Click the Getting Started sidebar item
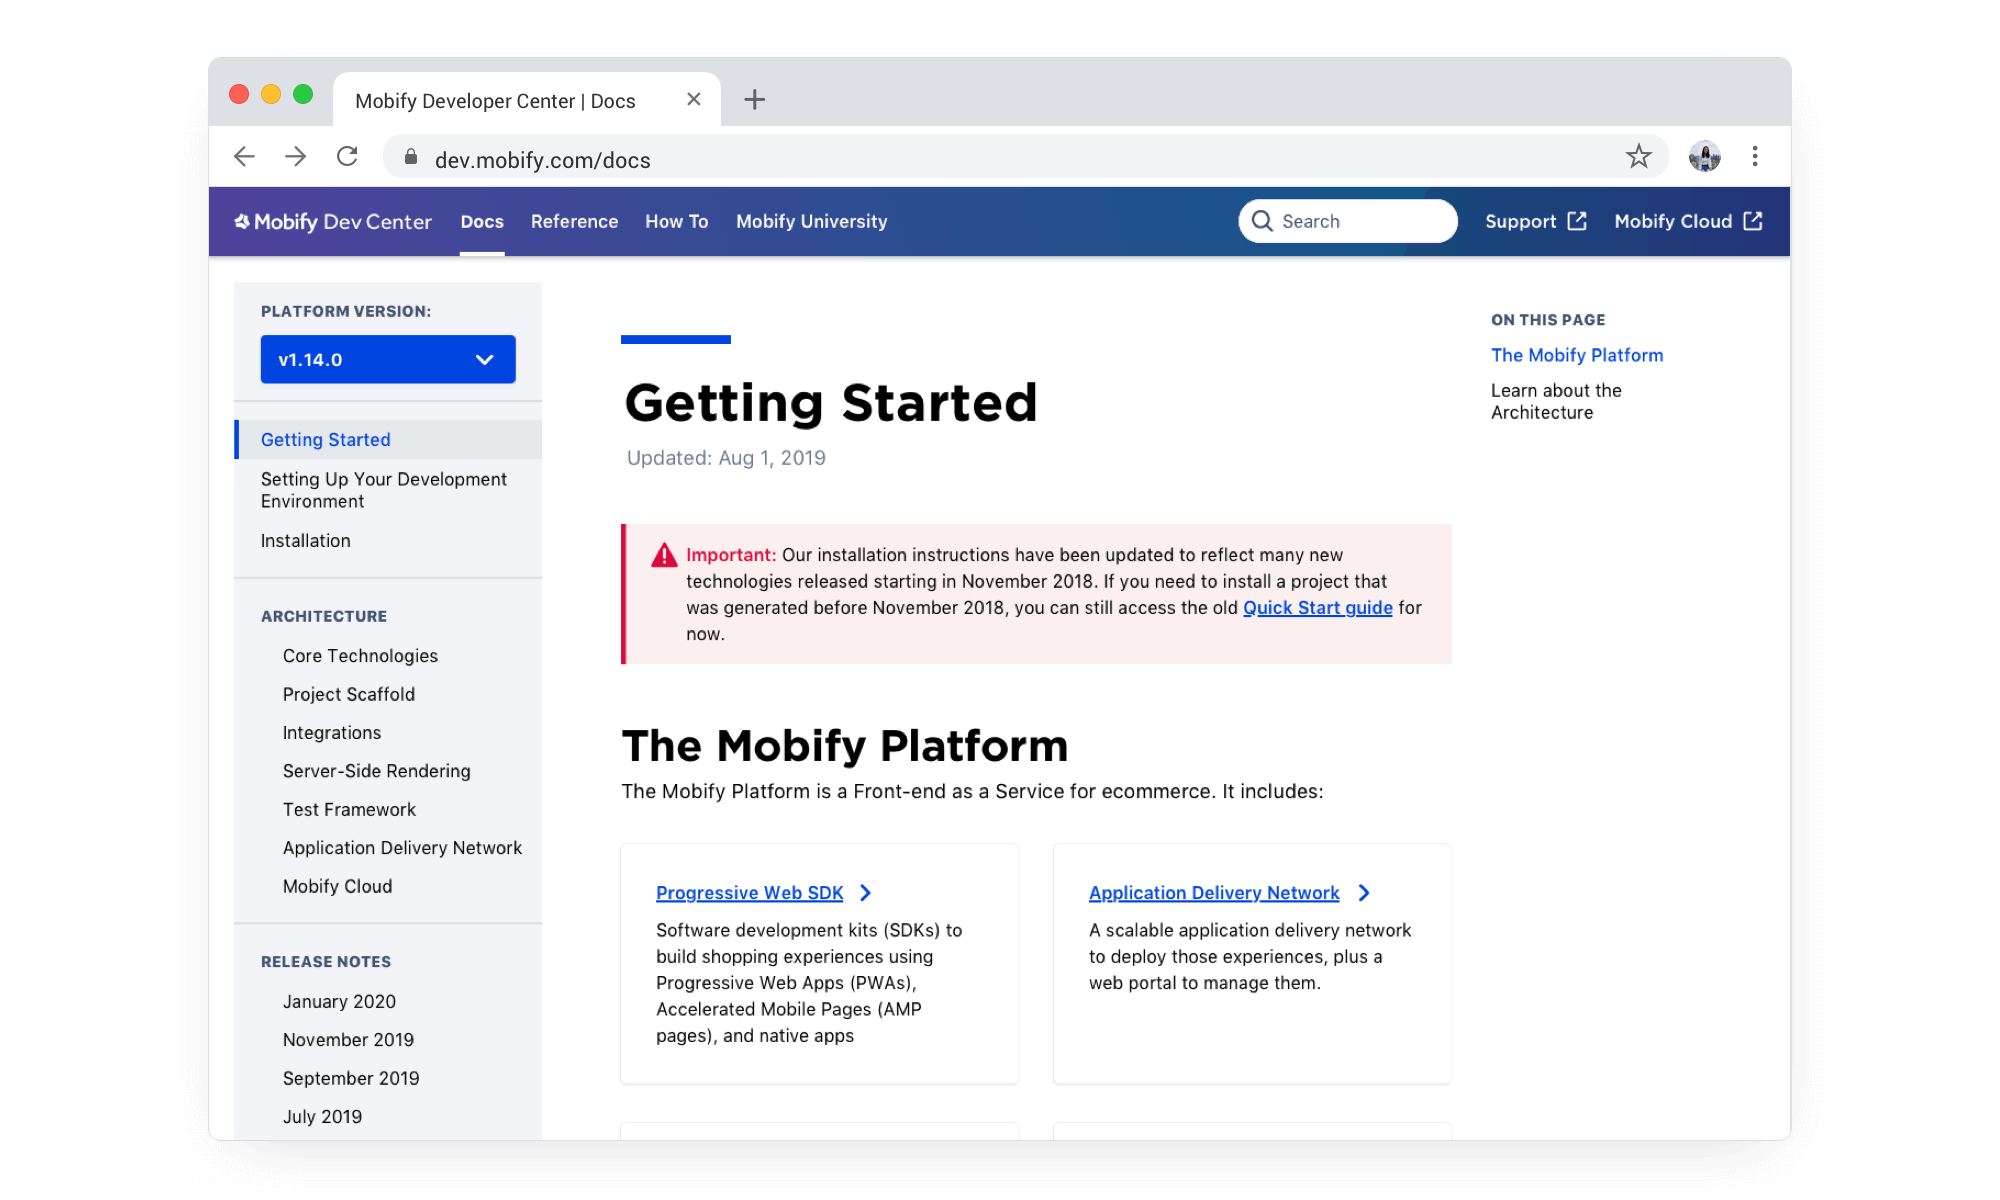2000x1200 pixels. [x=324, y=439]
